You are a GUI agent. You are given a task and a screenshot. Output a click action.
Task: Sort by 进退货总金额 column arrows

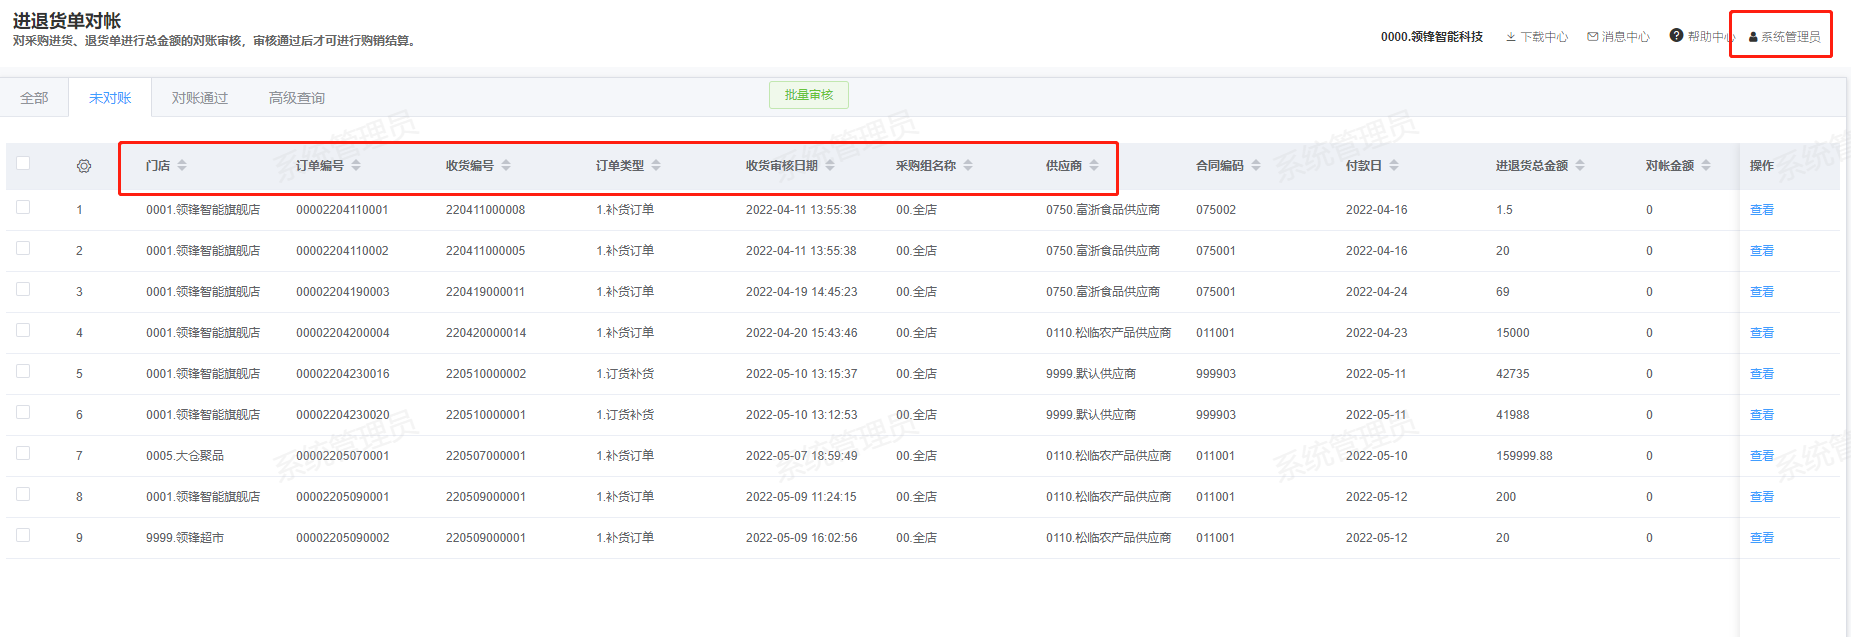pyautogui.click(x=1580, y=166)
